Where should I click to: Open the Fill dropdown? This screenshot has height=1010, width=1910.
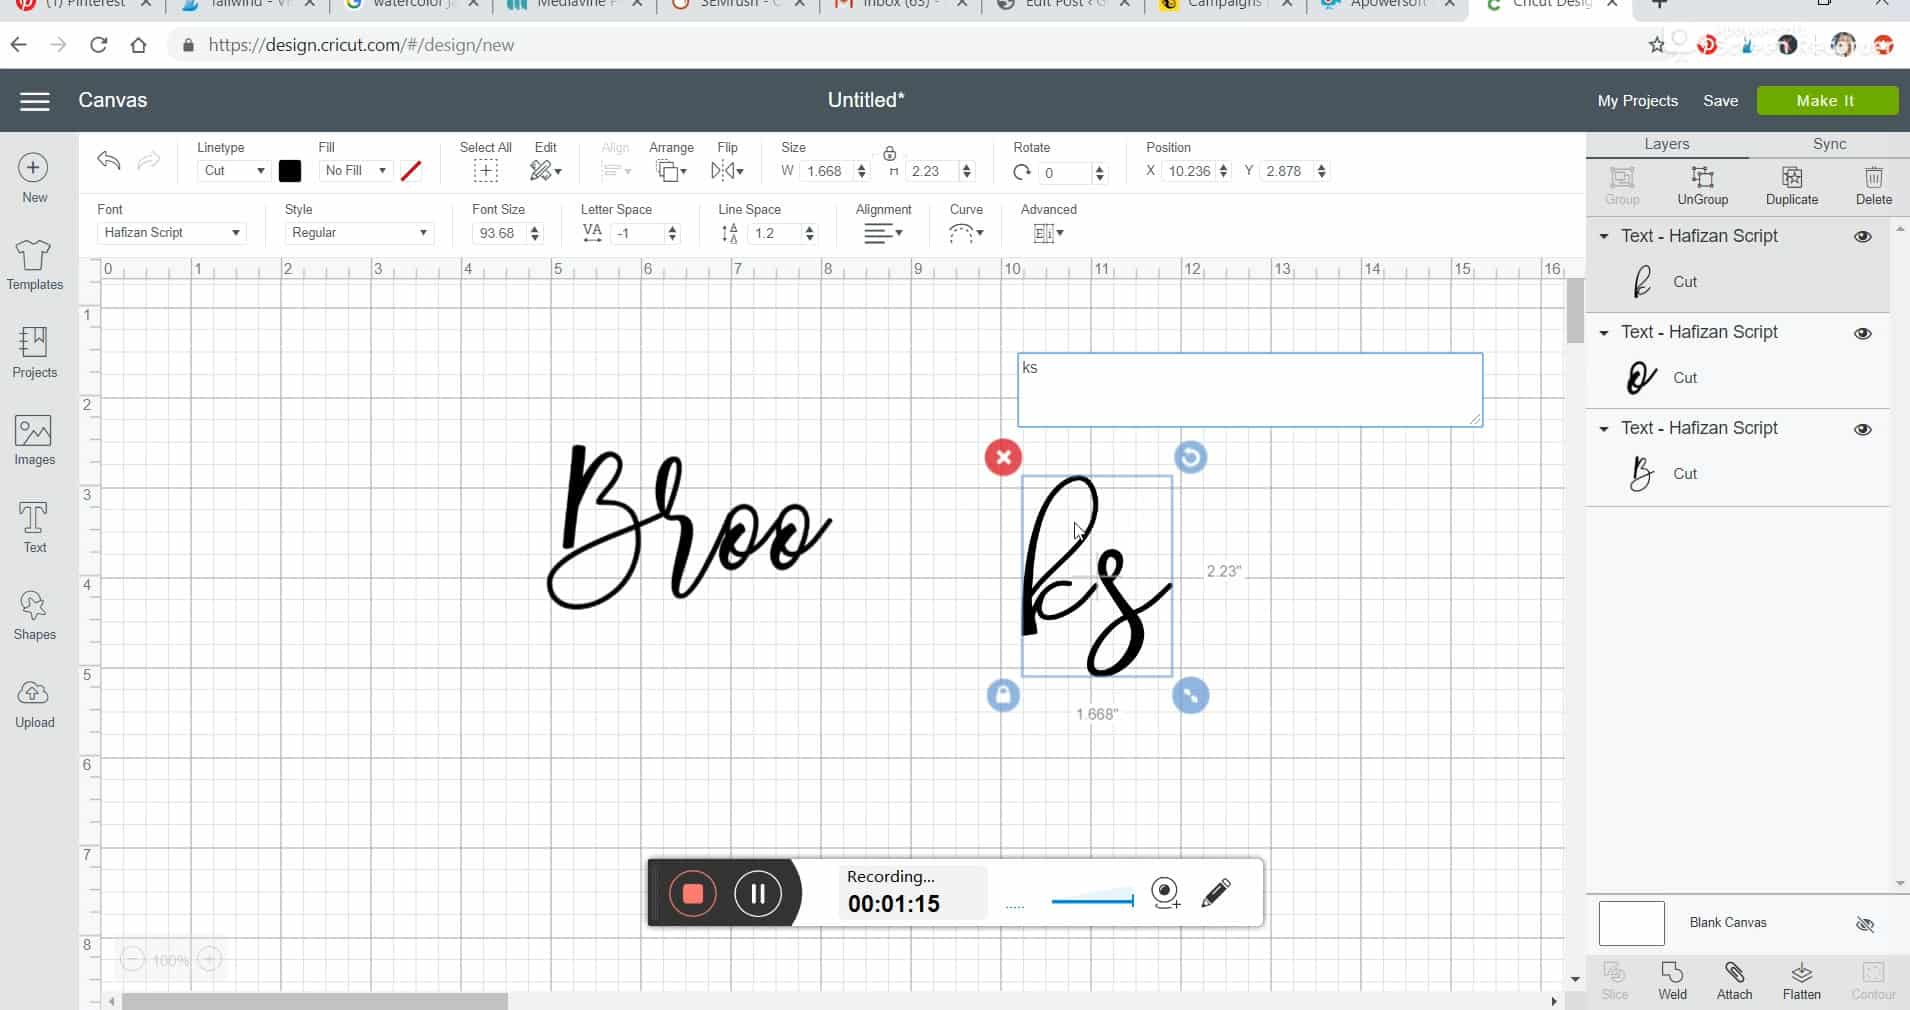(355, 171)
